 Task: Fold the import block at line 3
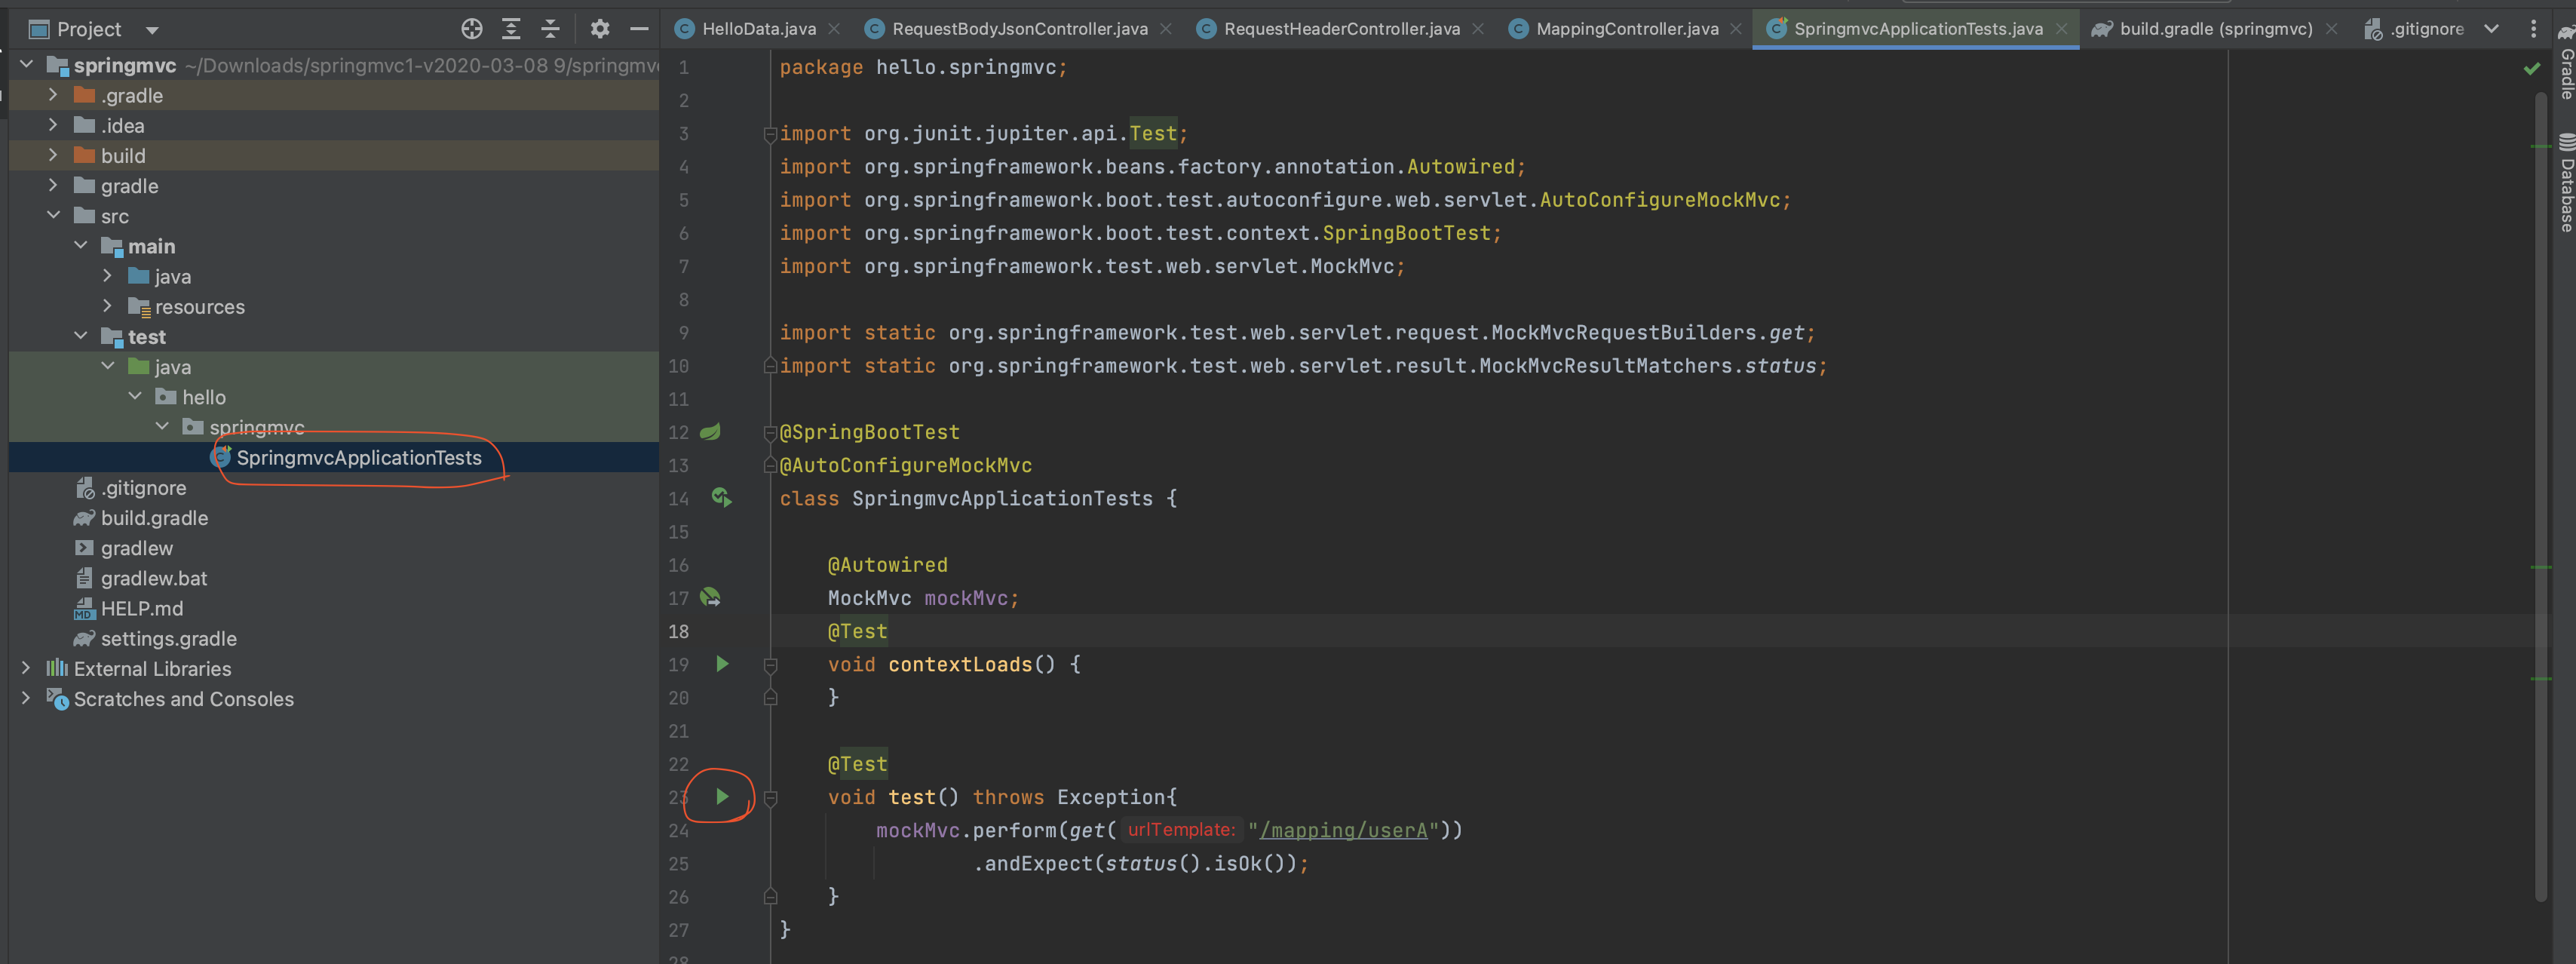770,134
